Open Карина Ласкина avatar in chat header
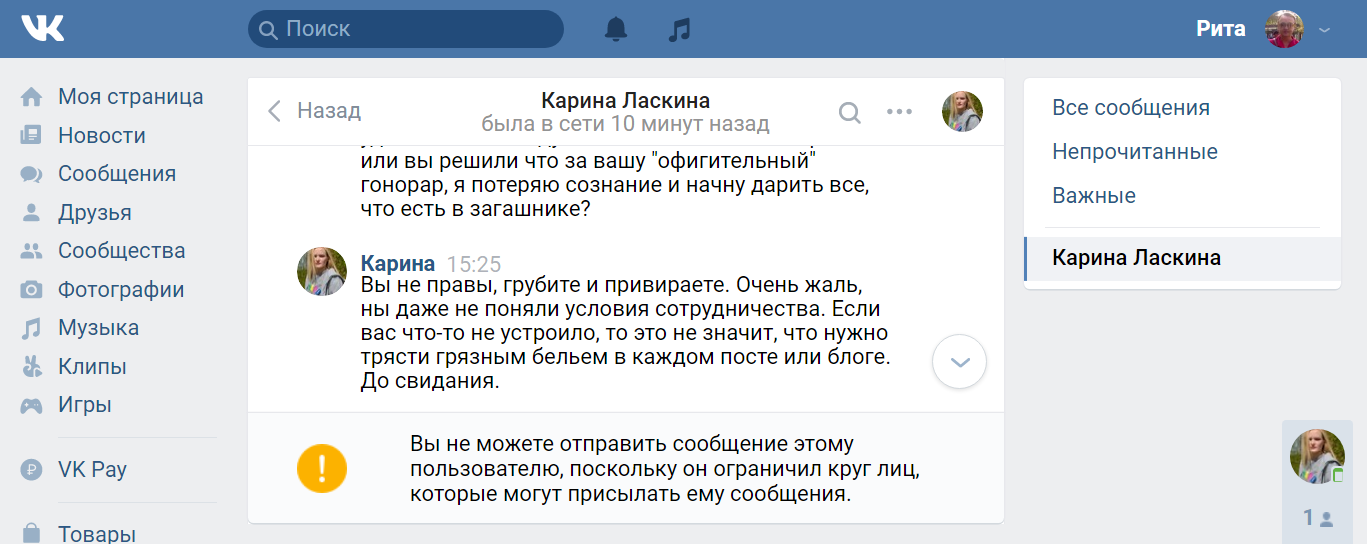The image size is (1367, 544). (x=962, y=112)
